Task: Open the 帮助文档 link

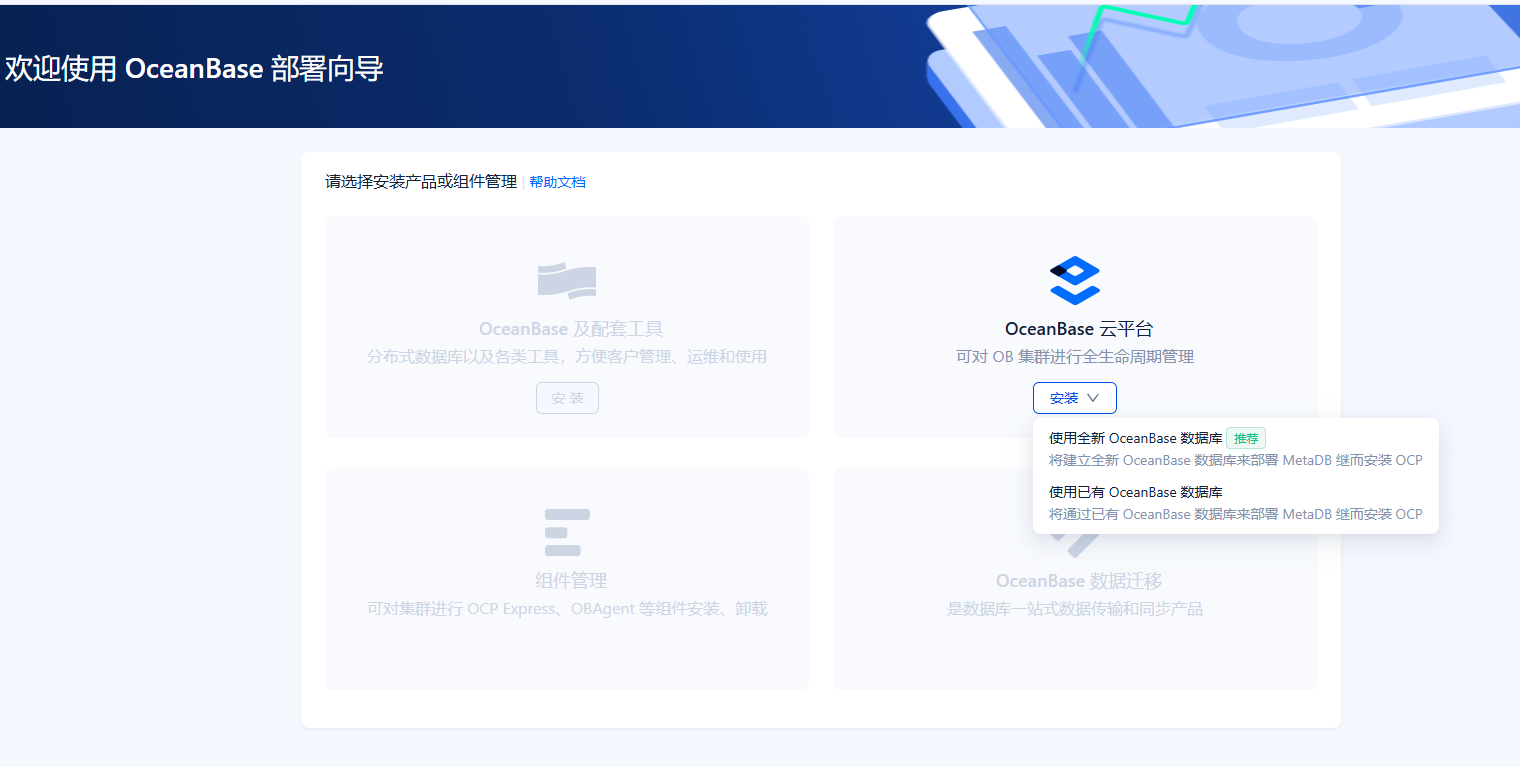Action: [557, 182]
